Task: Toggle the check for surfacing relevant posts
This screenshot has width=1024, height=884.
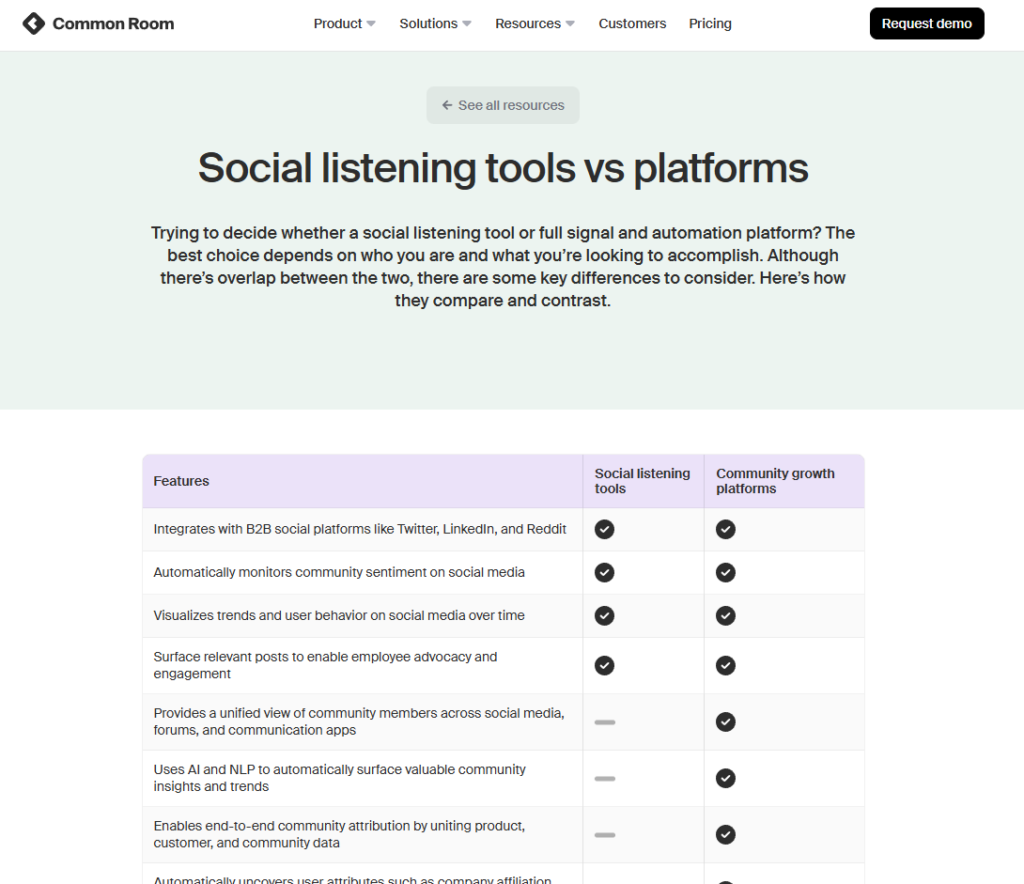Action: pyautogui.click(x=604, y=665)
